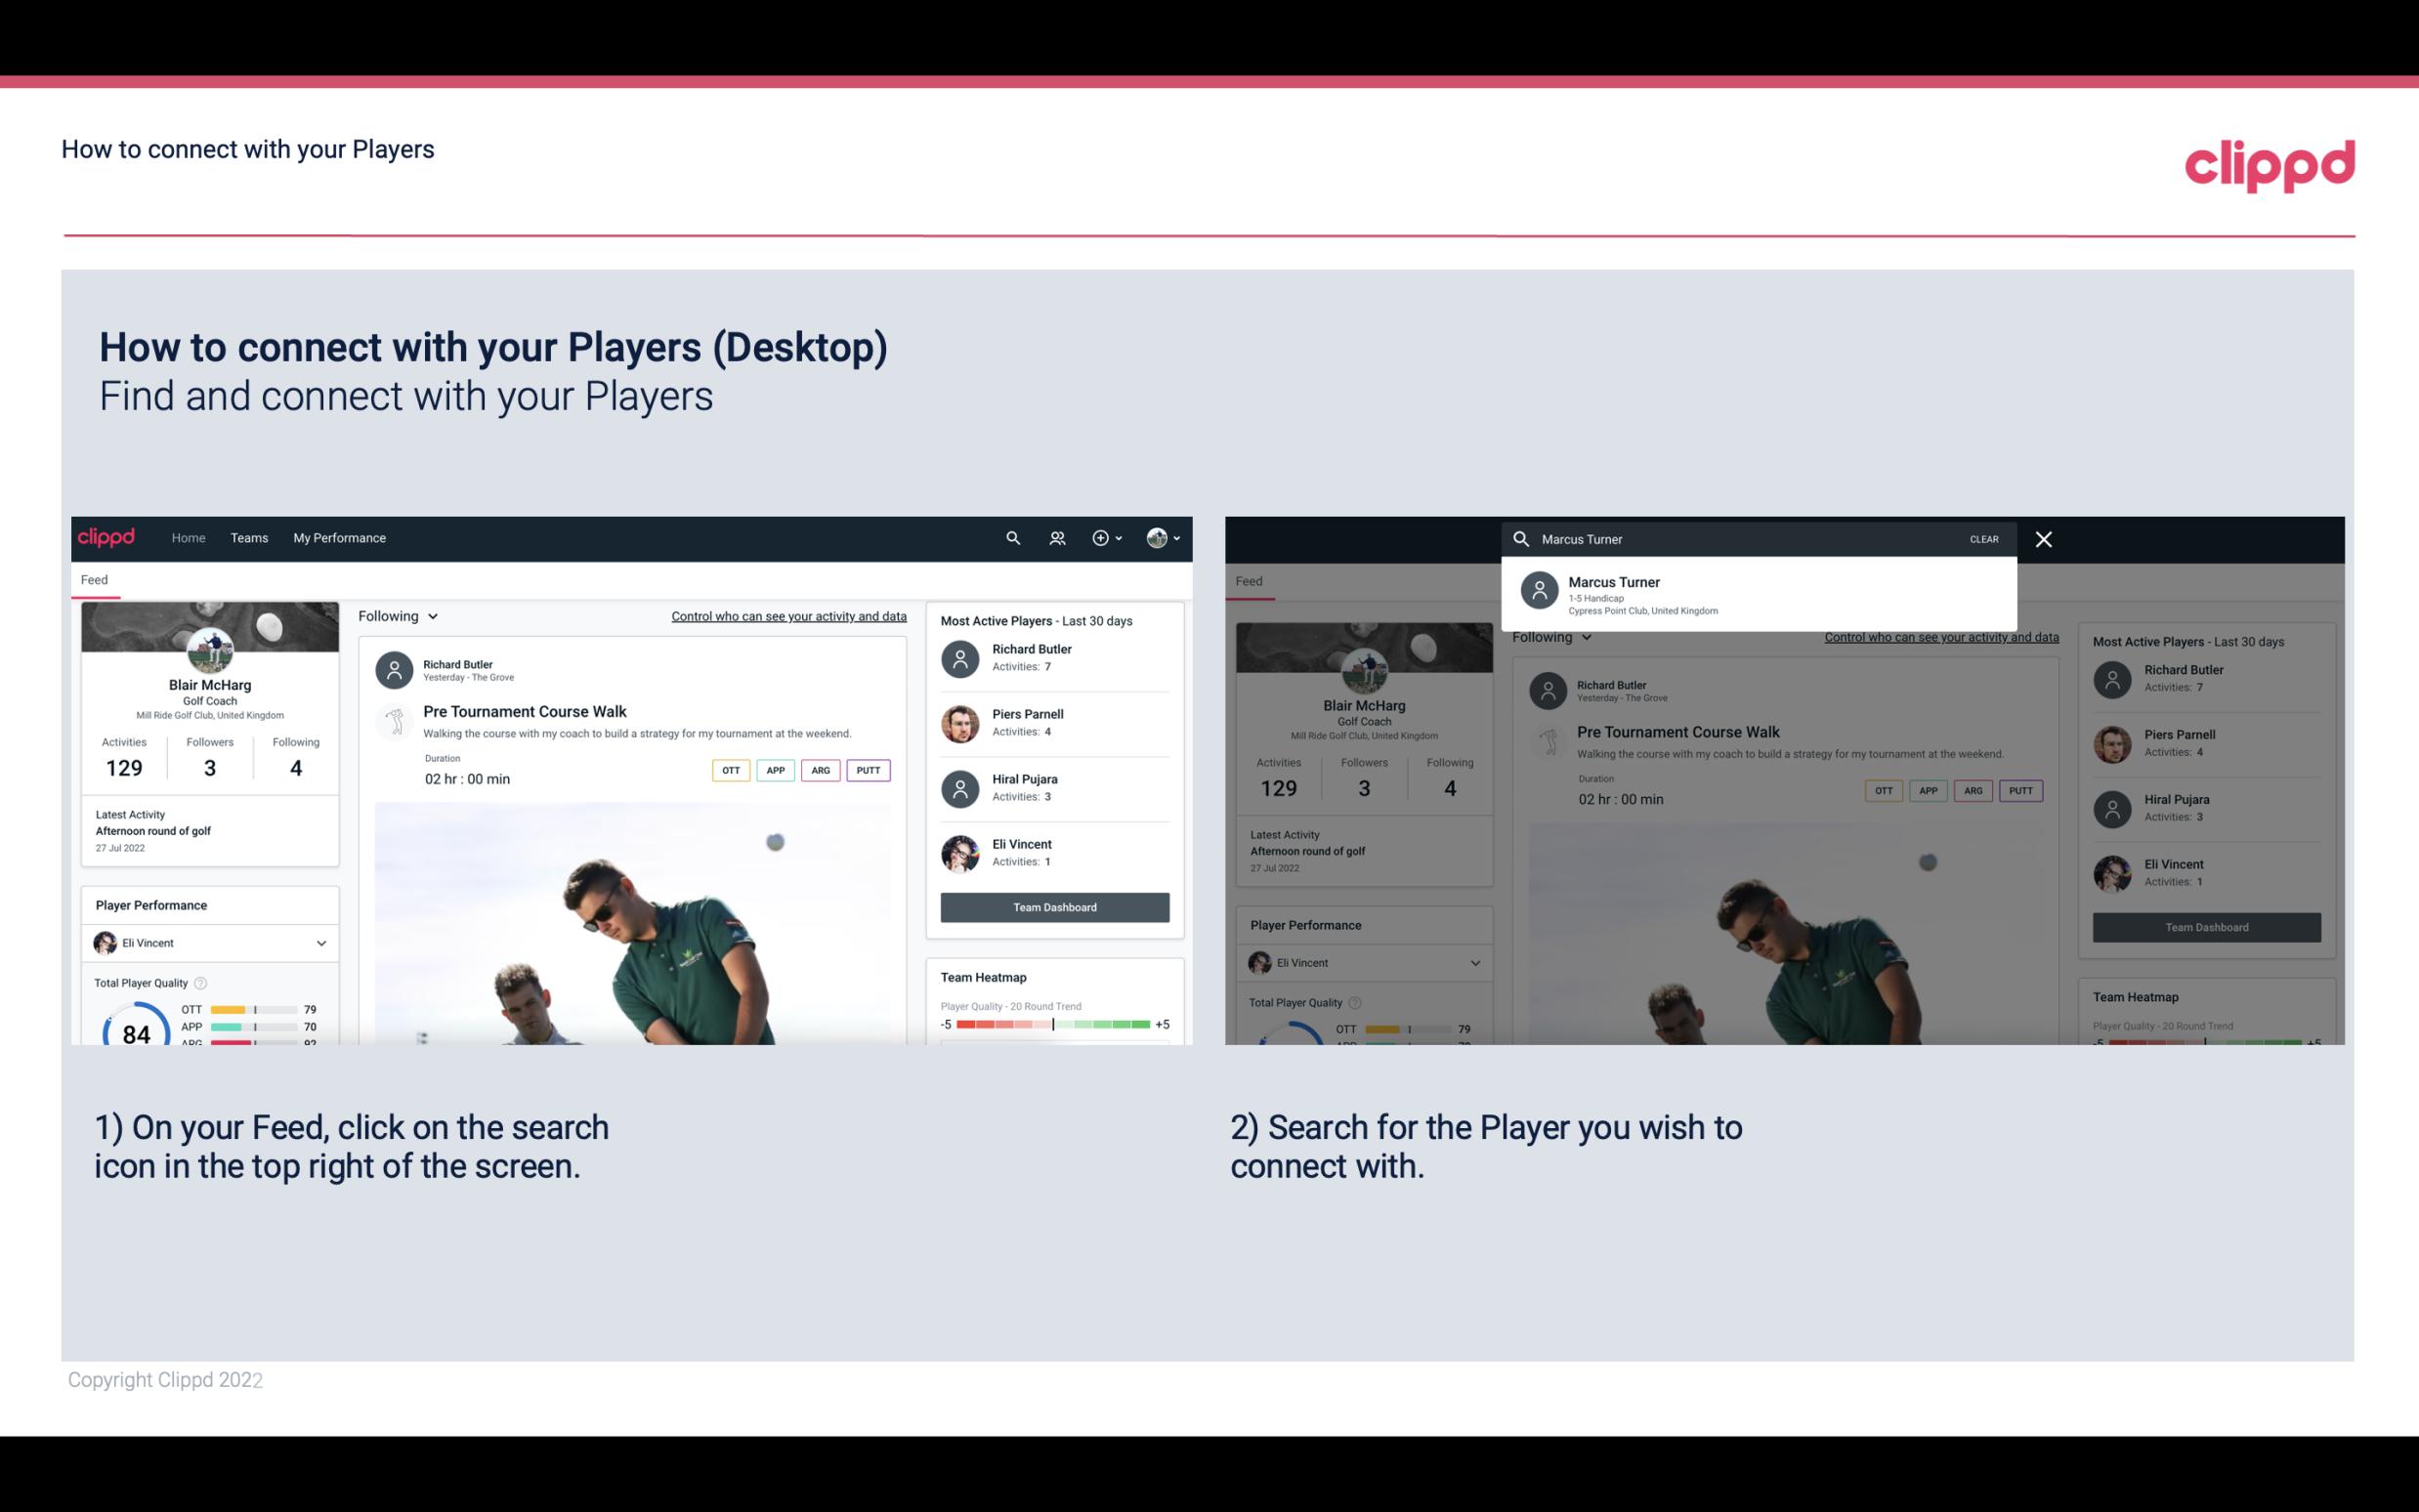Click the close X button on search
Viewport: 2419px width, 1512px height.
point(2045,538)
